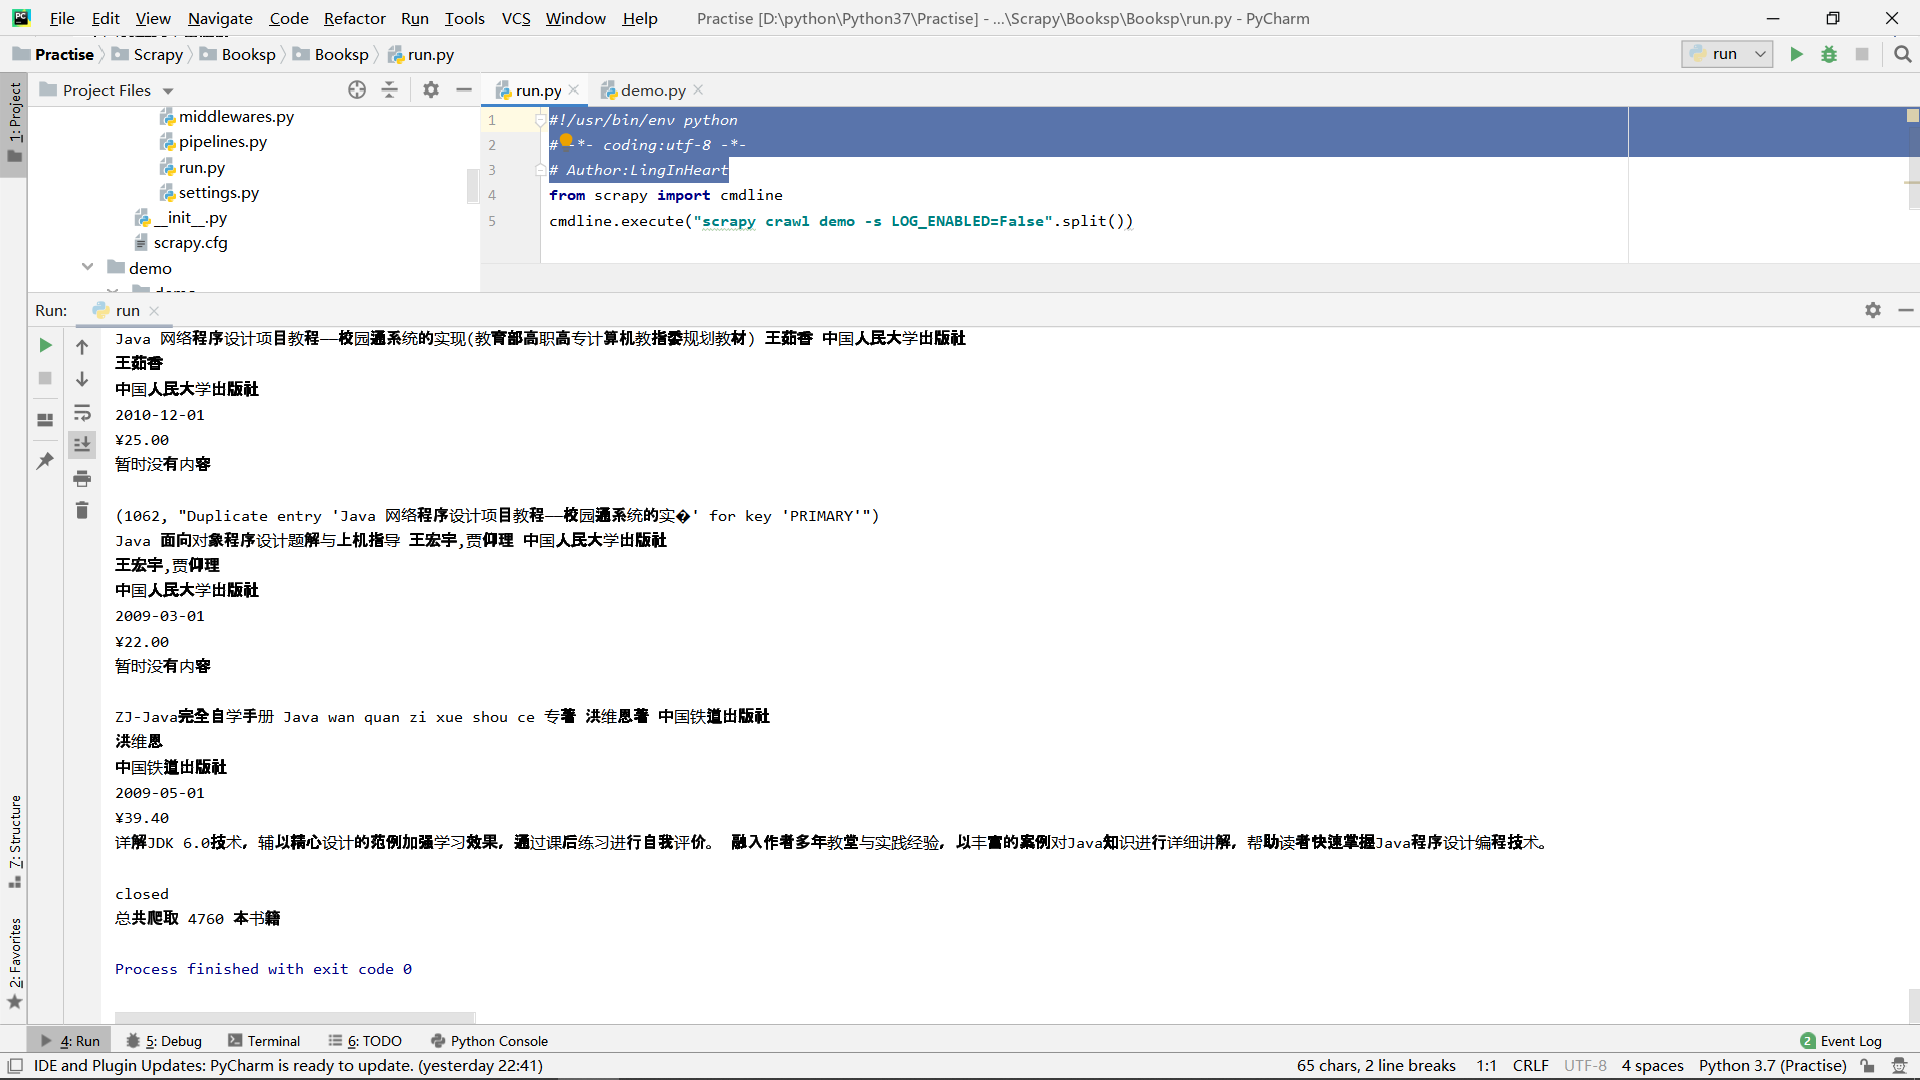Click line 5 in the editor gutter

click(x=492, y=221)
